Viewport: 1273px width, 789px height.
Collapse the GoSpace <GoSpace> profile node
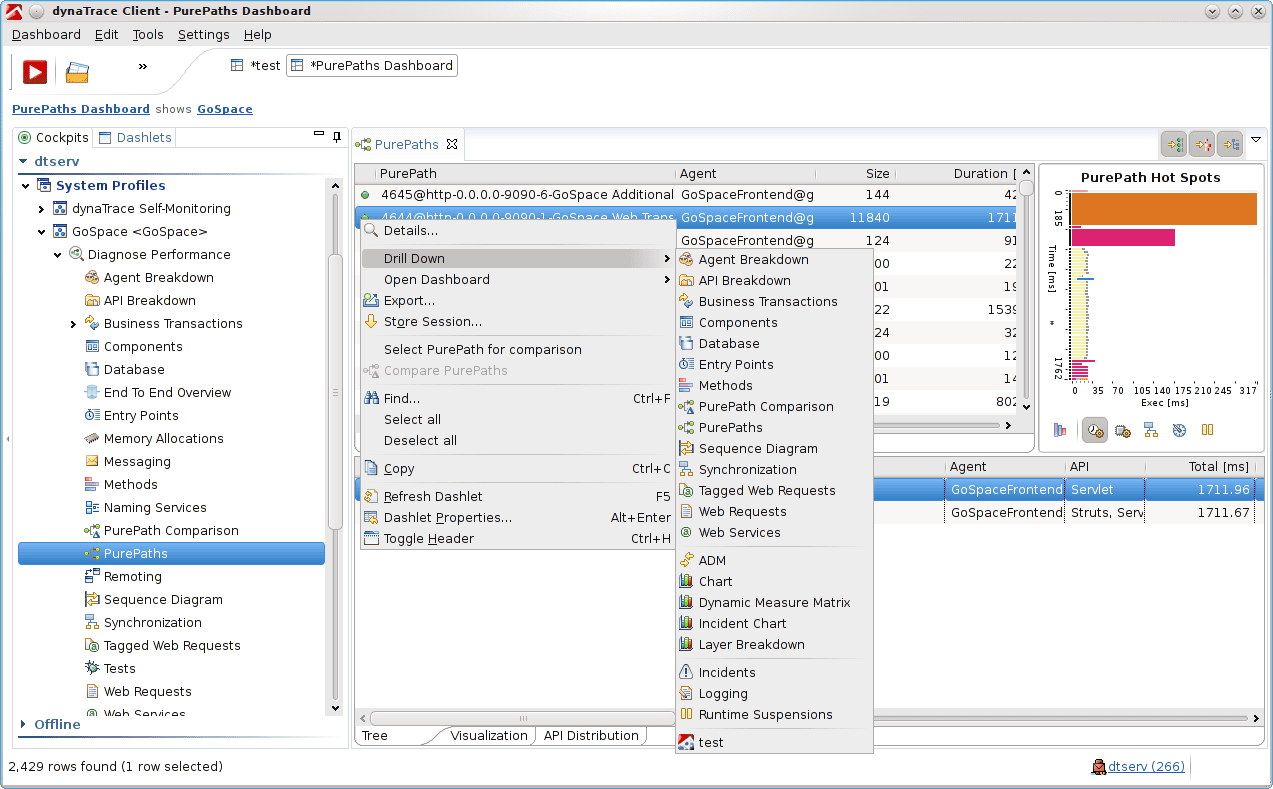pos(41,231)
